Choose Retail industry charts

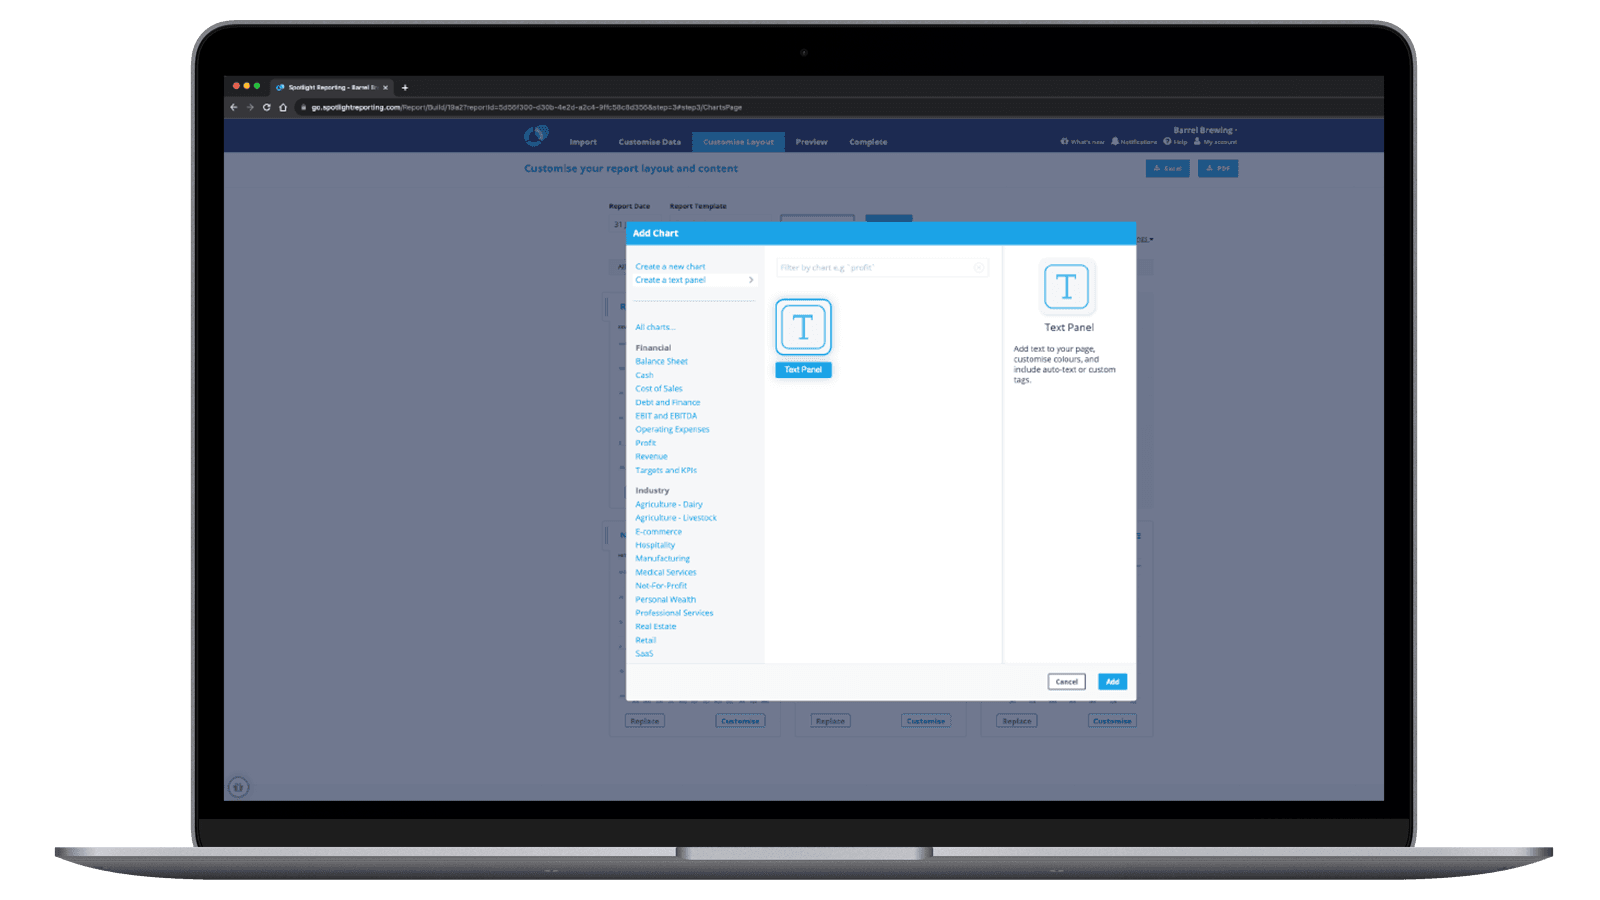pyautogui.click(x=646, y=640)
